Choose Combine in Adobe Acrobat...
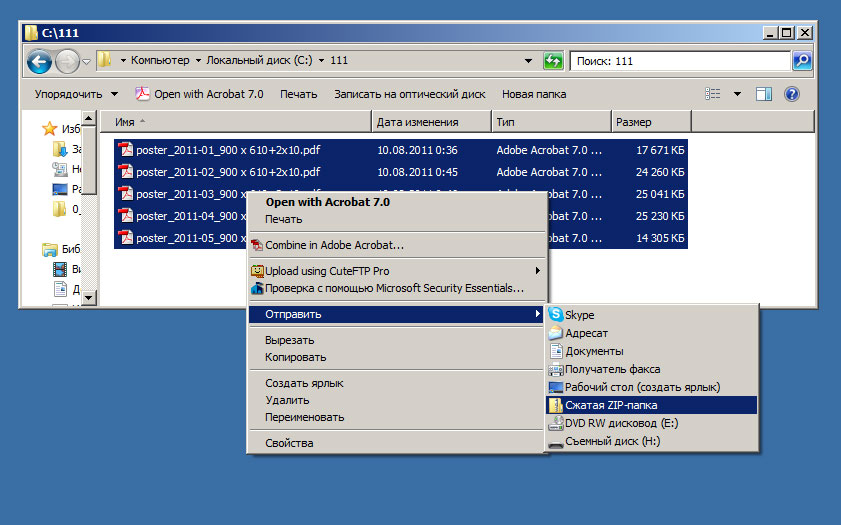The height and width of the screenshot is (525, 841). (396, 245)
